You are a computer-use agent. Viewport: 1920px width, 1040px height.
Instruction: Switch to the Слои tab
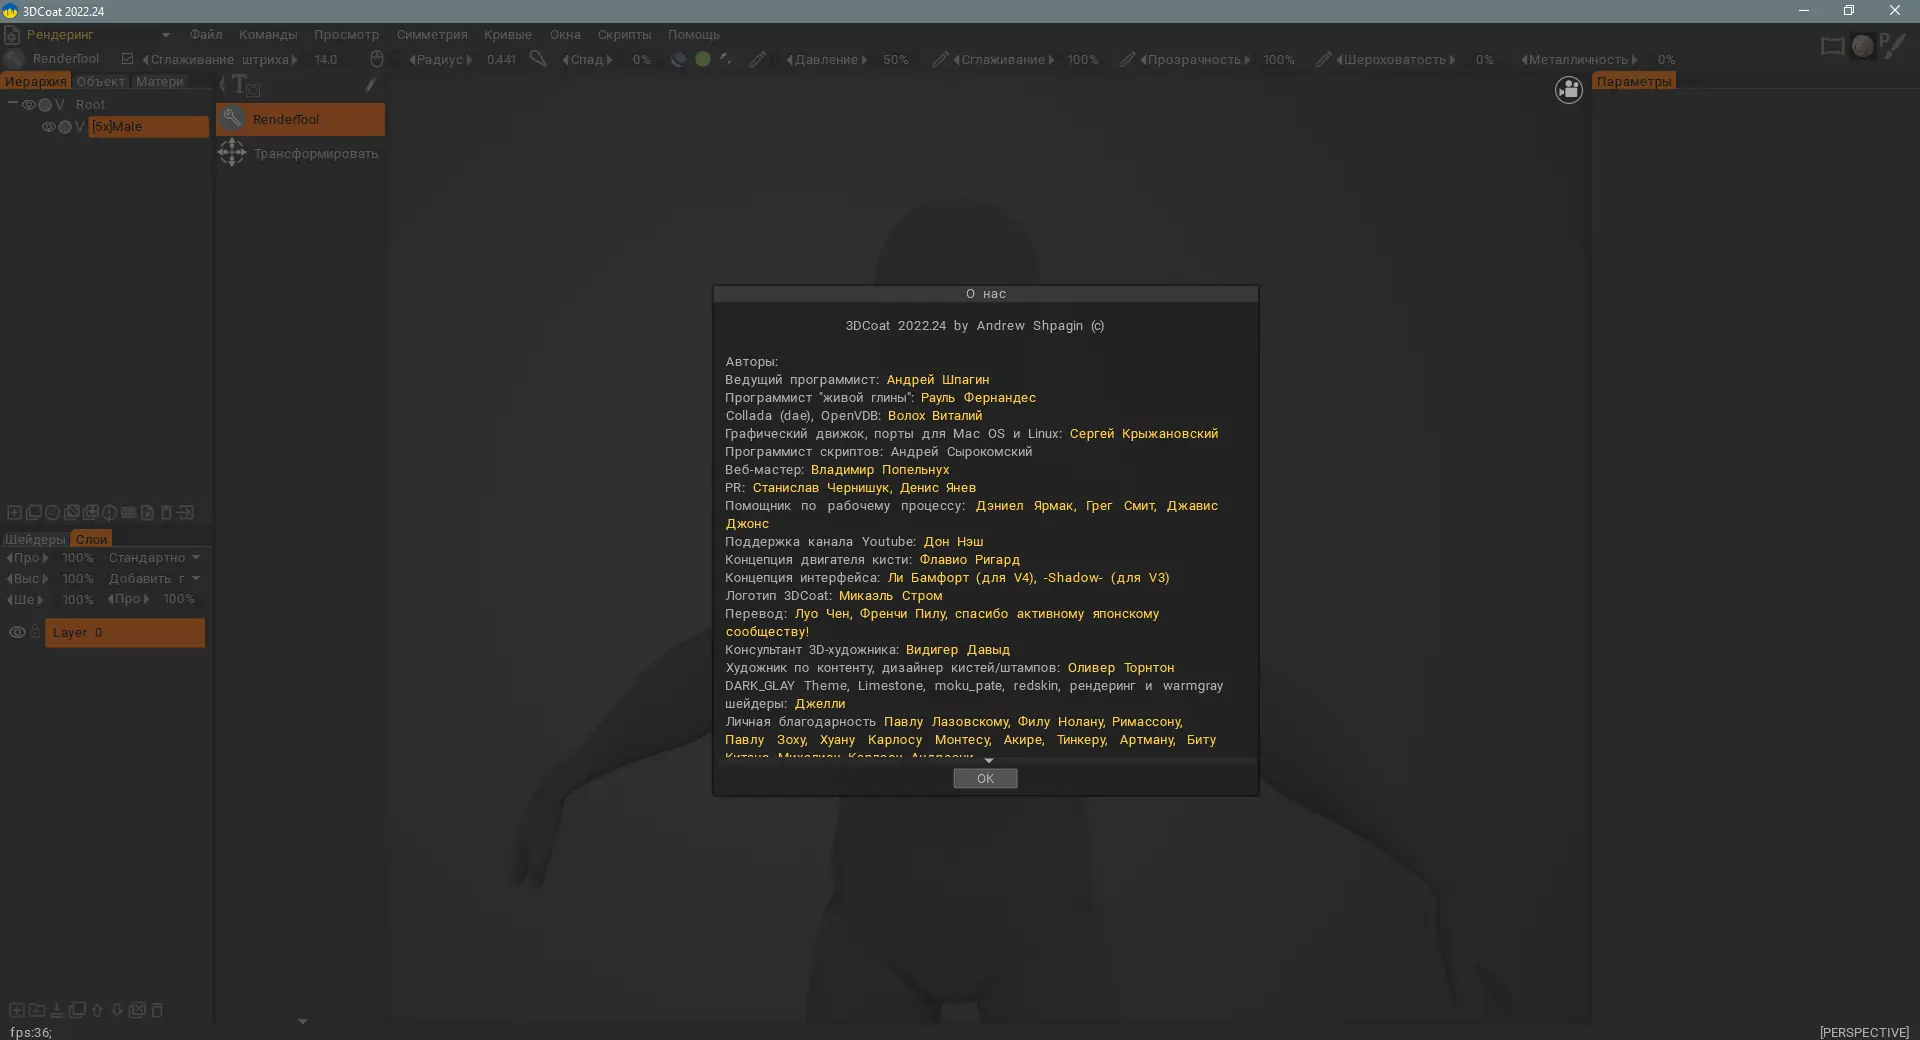tap(91, 539)
